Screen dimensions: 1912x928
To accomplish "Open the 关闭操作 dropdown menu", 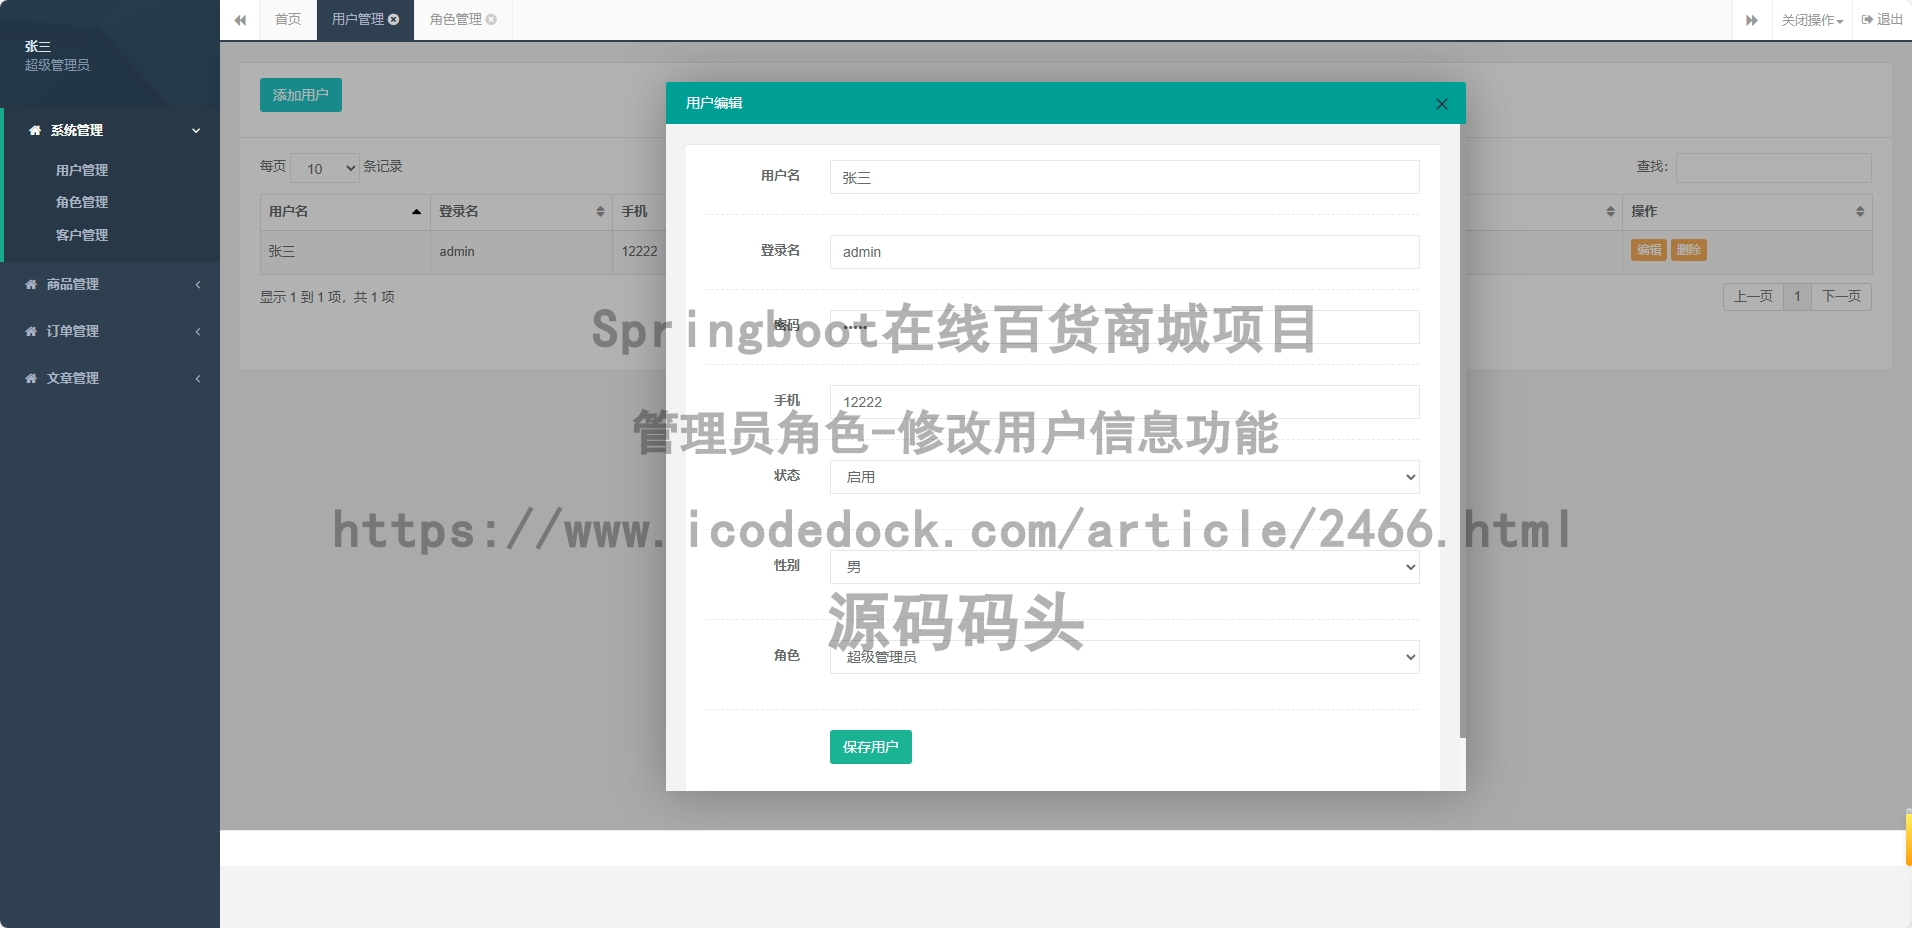I will click(x=1812, y=20).
